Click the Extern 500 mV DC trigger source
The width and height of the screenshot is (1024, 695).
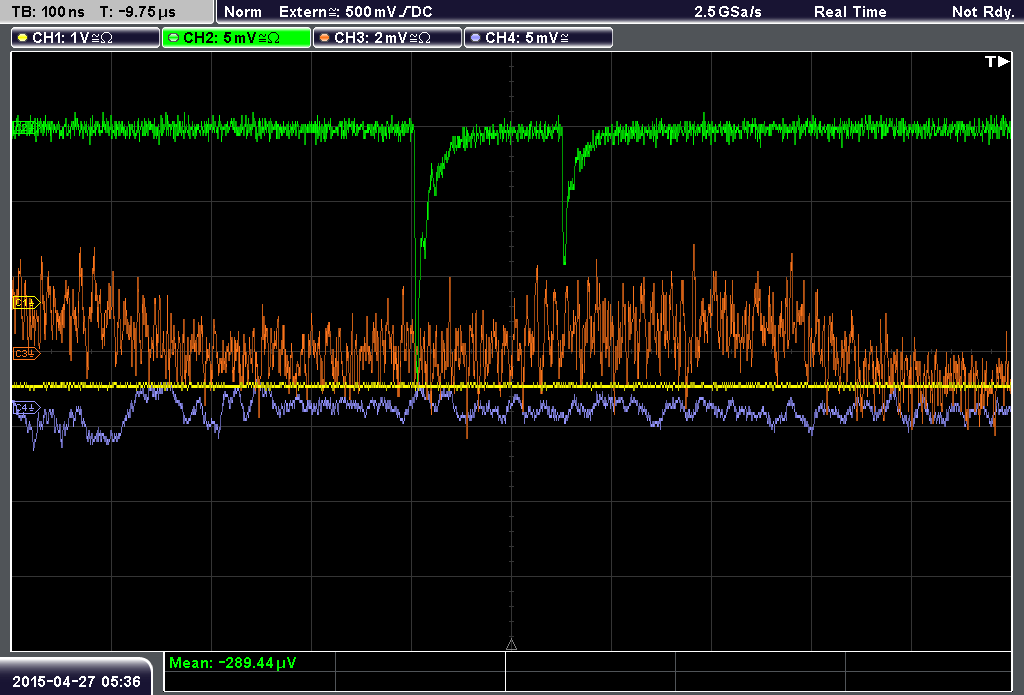tap(355, 12)
